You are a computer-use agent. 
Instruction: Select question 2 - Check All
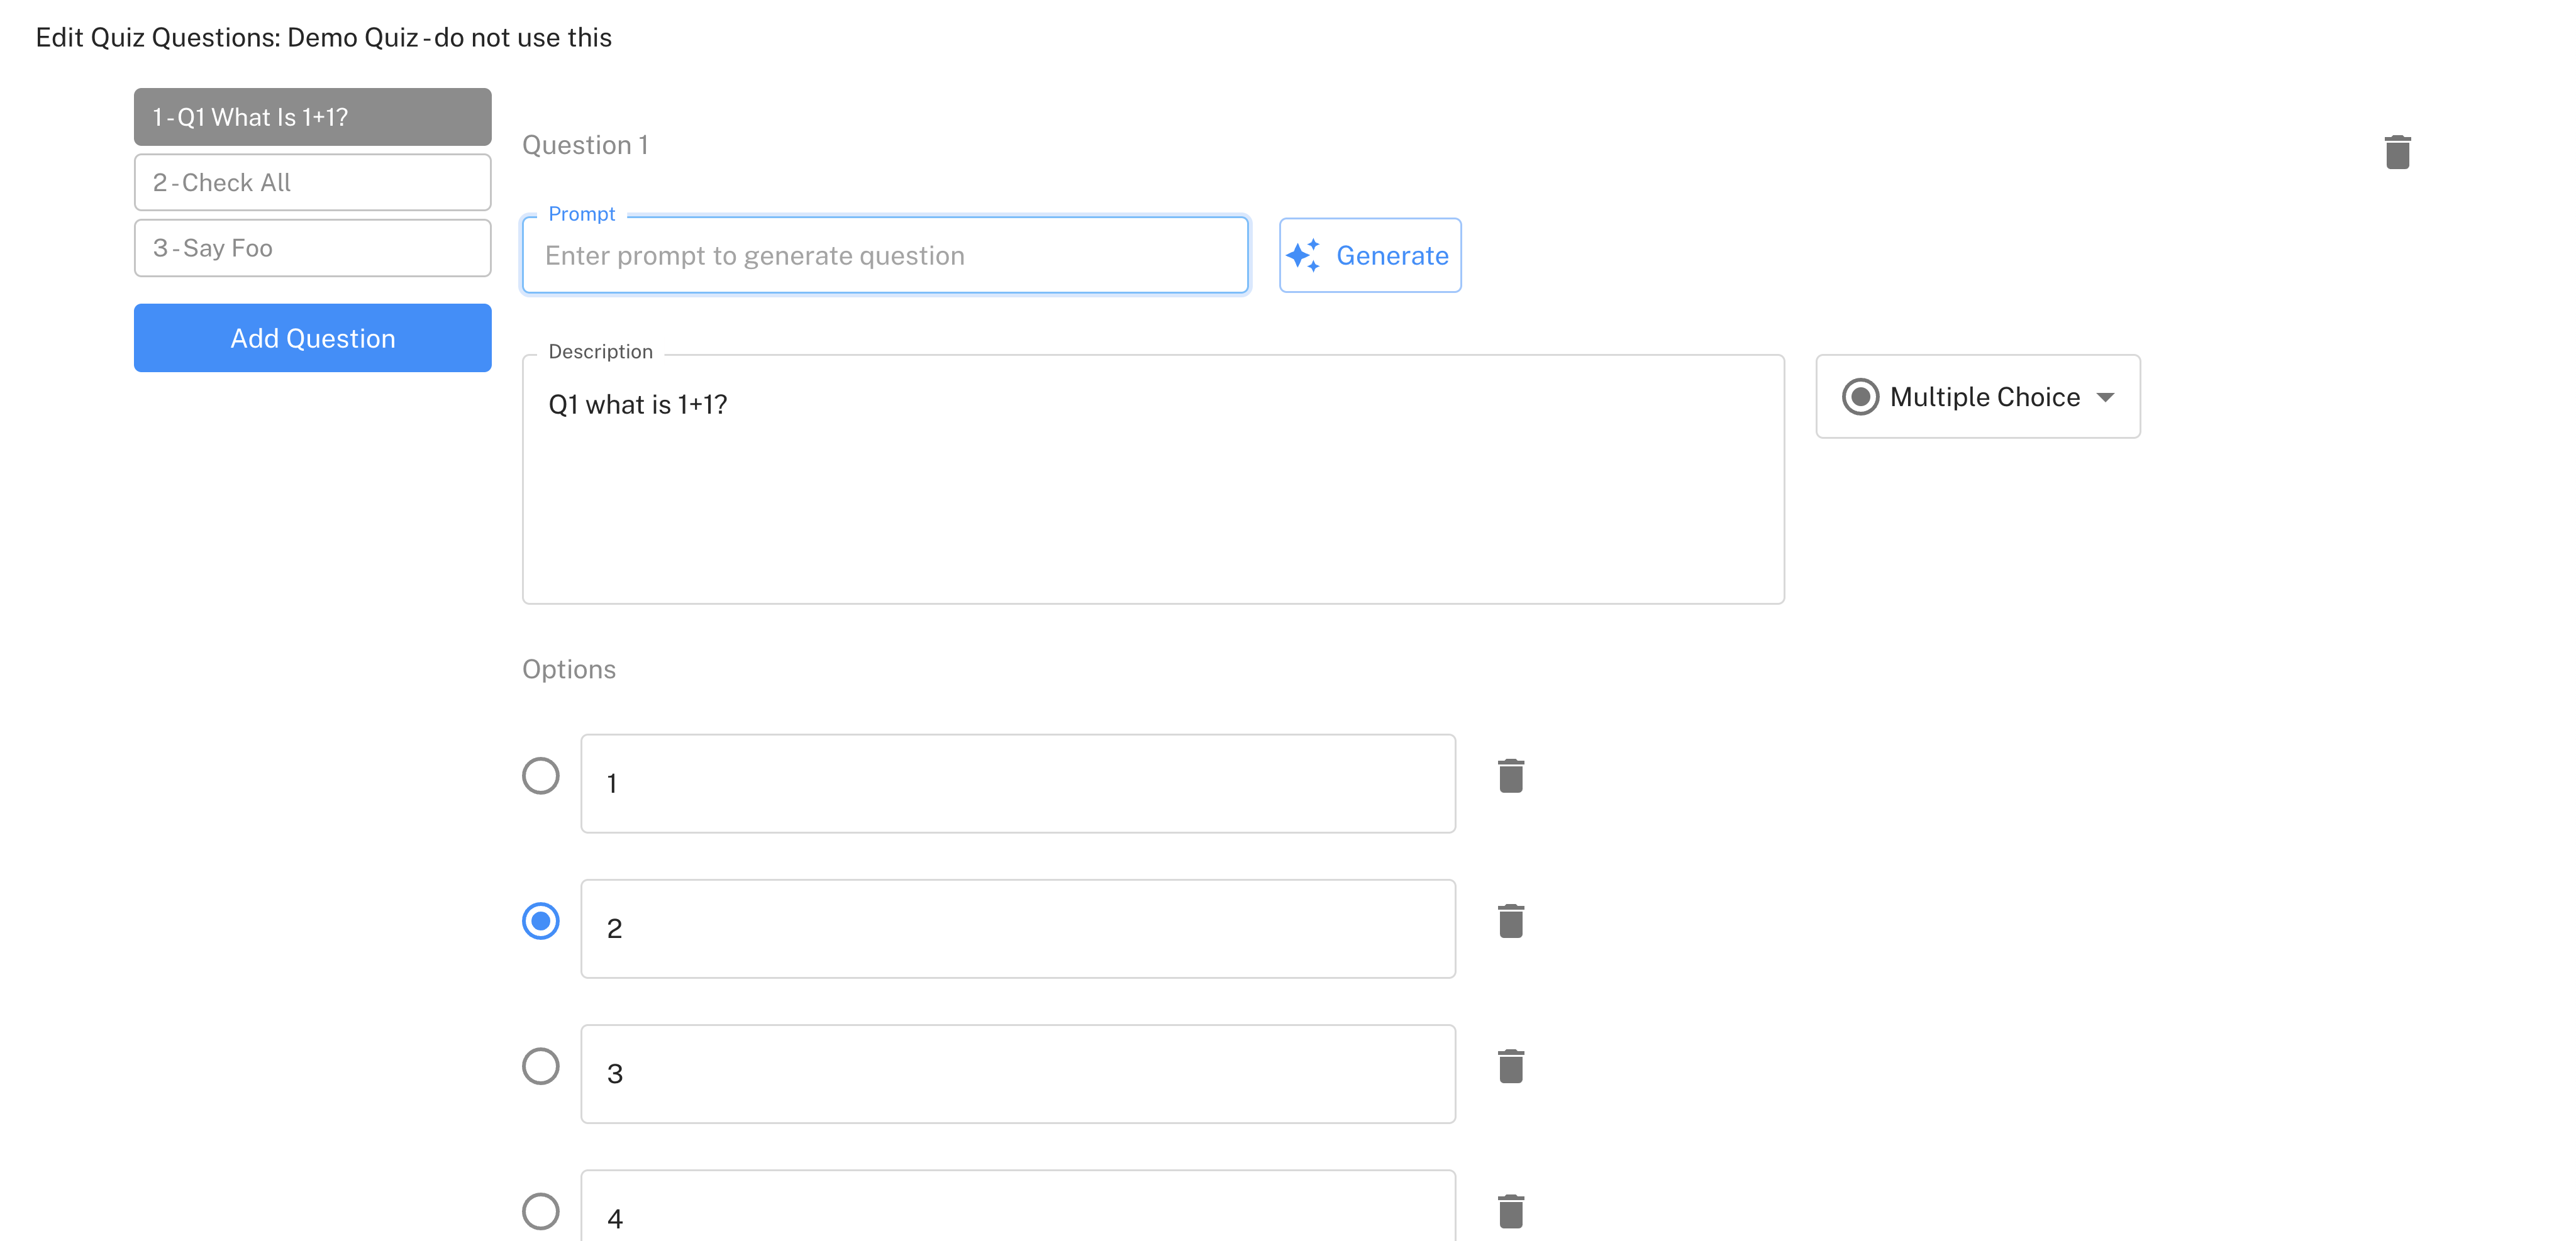tap(312, 183)
